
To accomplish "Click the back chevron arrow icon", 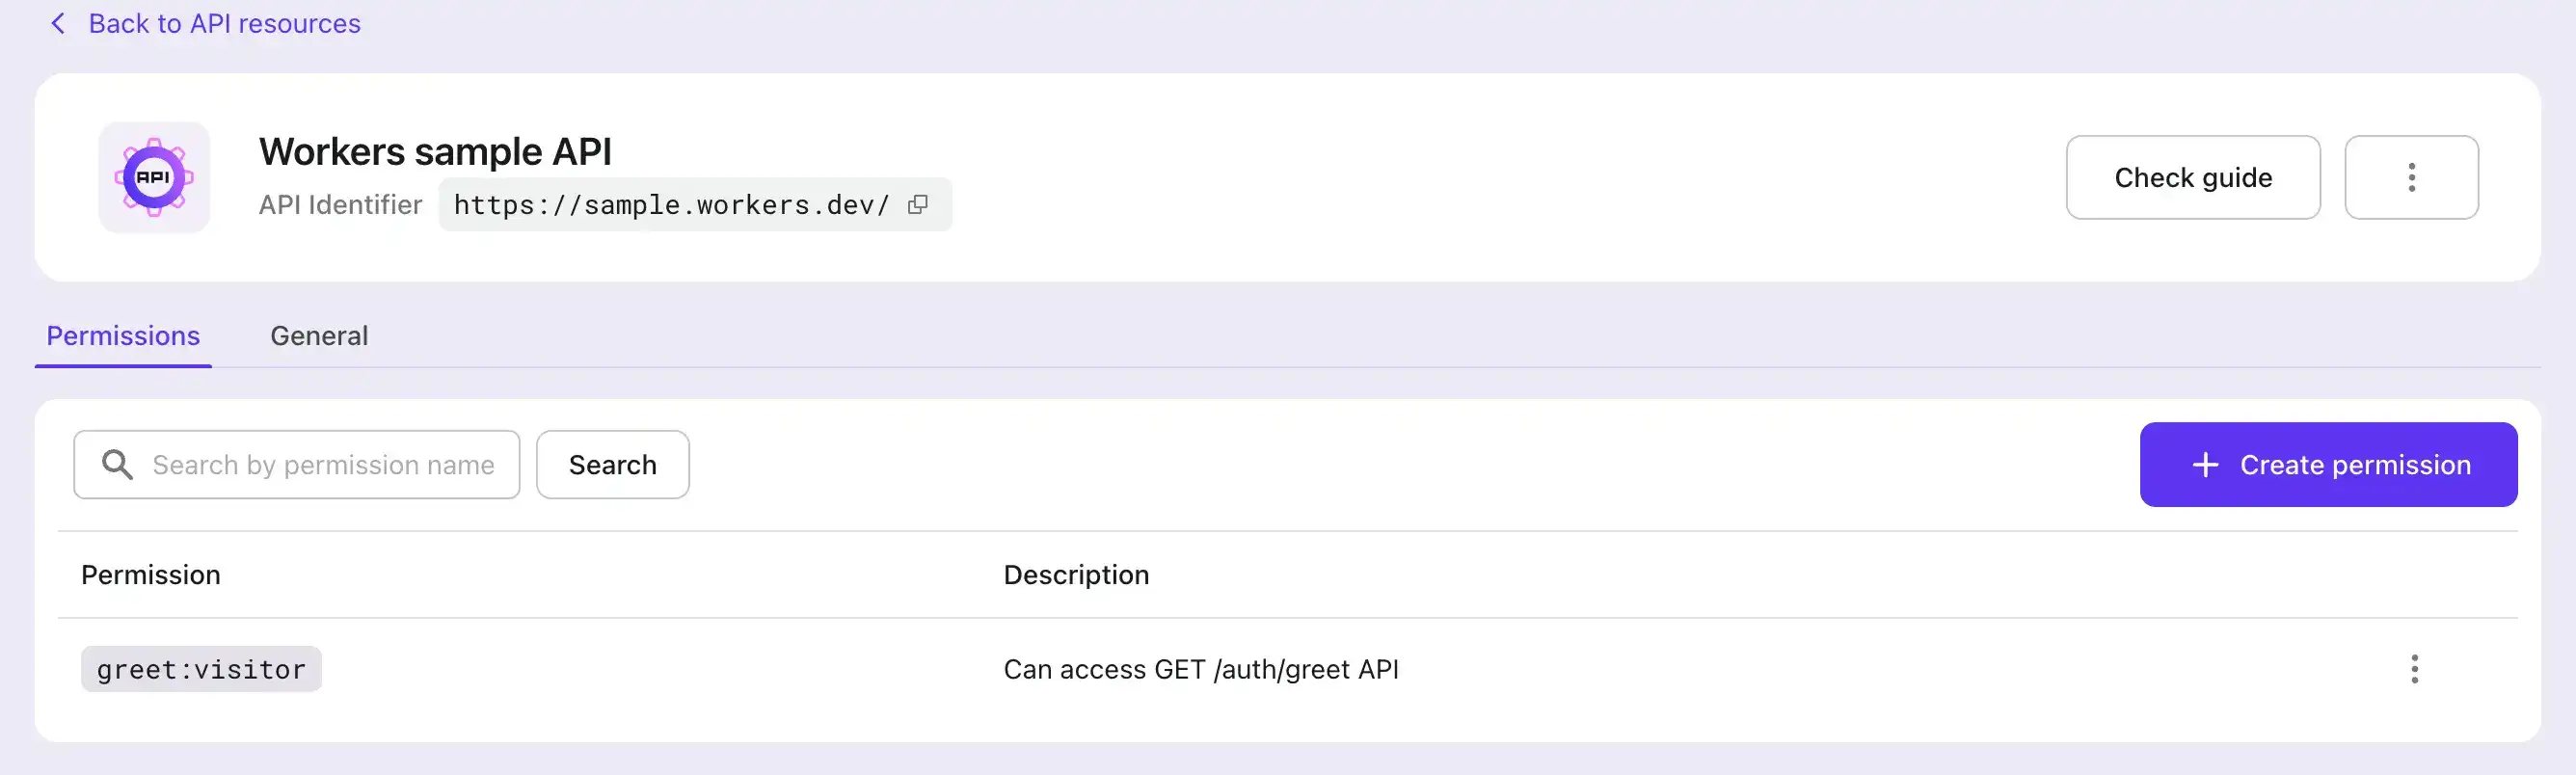I will 58,23.
